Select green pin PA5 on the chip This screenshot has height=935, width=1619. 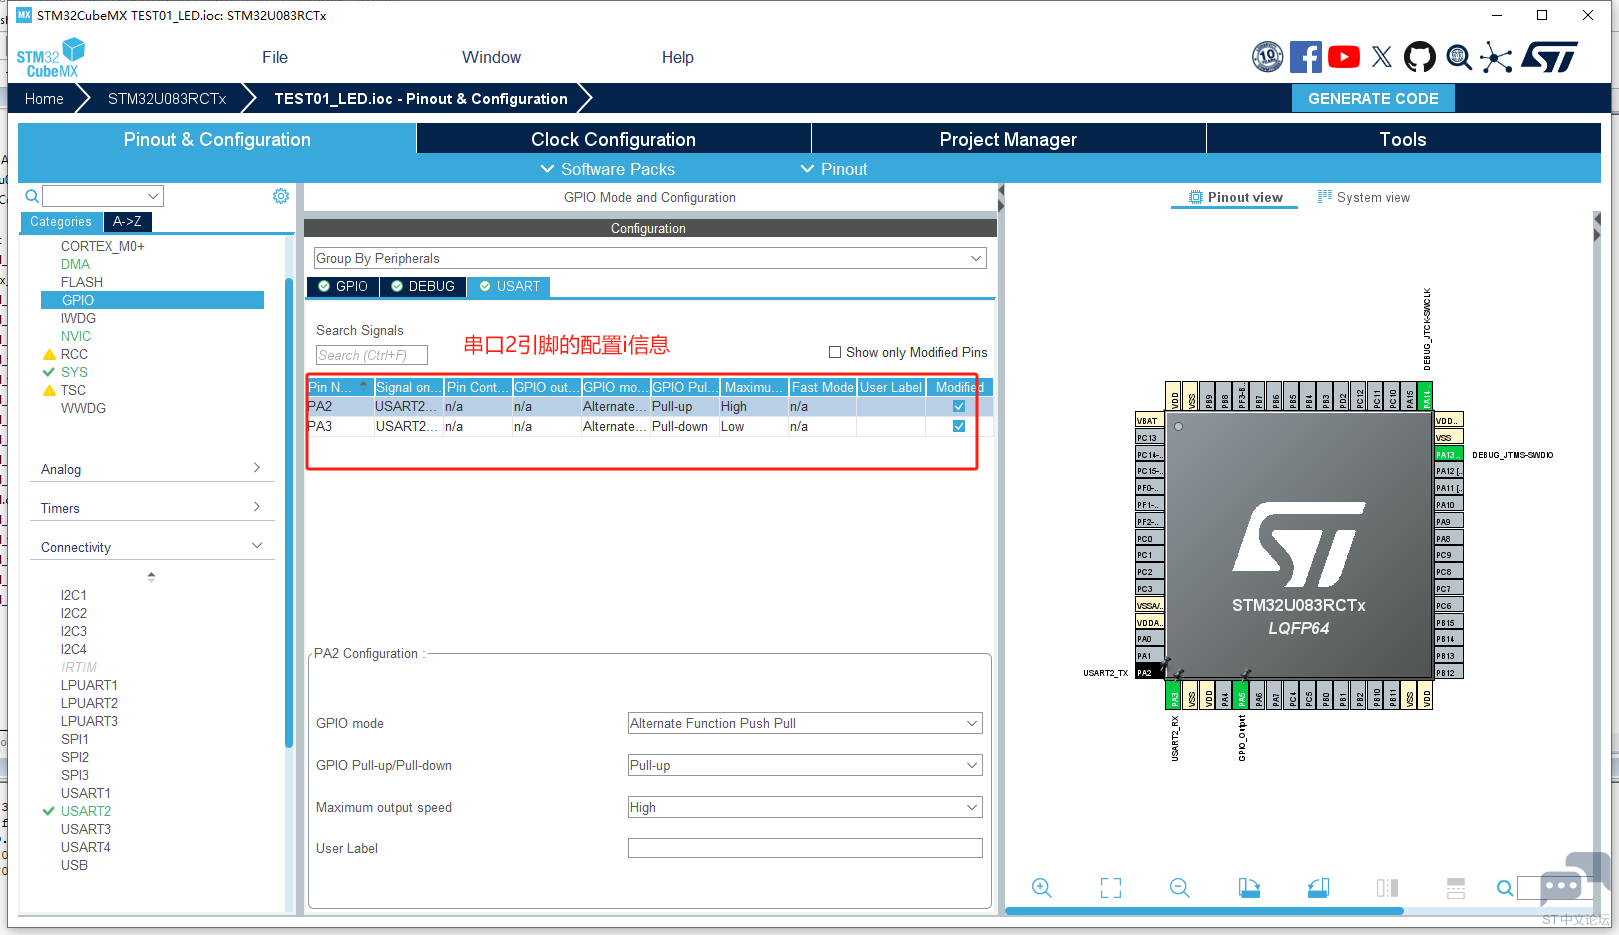pyautogui.click(x=1242, y=695)
